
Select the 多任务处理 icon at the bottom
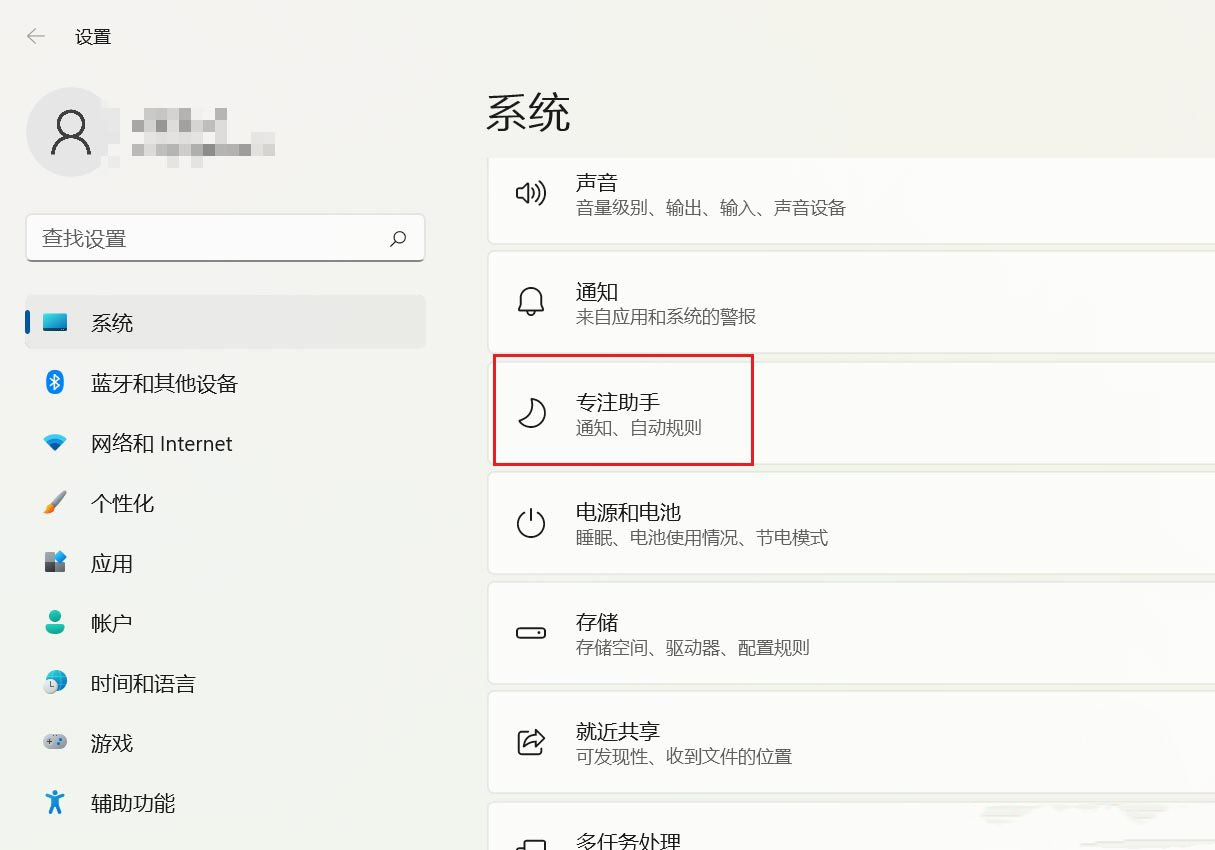531,840
